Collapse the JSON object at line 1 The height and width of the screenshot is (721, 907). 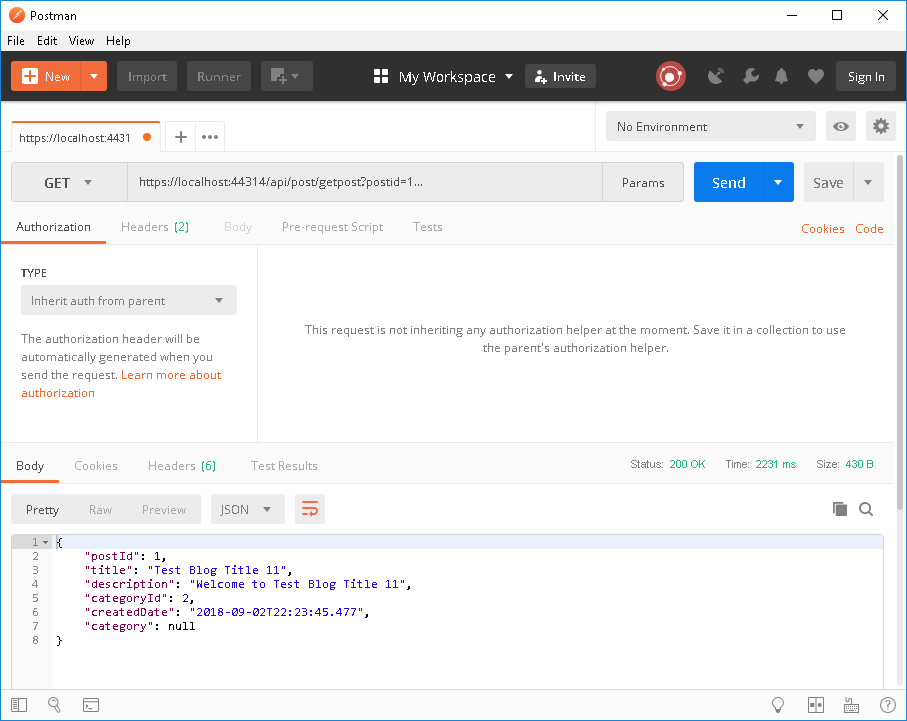[45, 542]
